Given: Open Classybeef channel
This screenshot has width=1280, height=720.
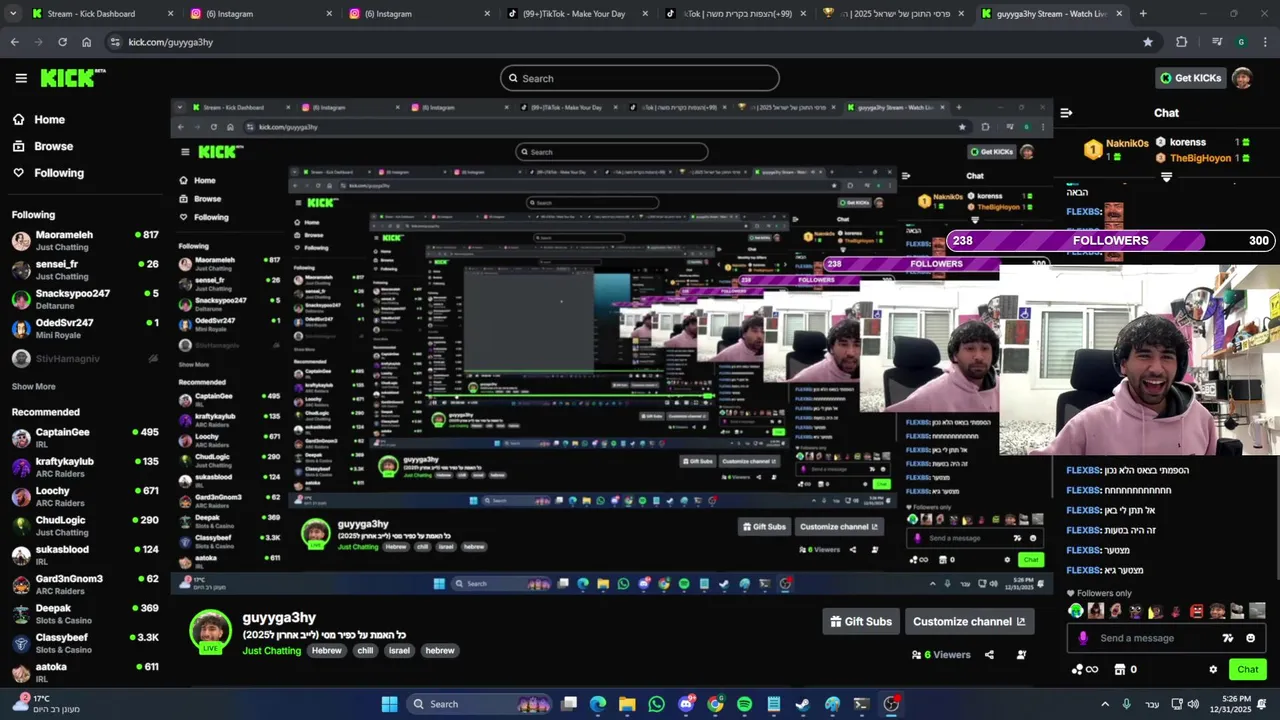Looking at the screenshot, I should click(x=85, y=643).
